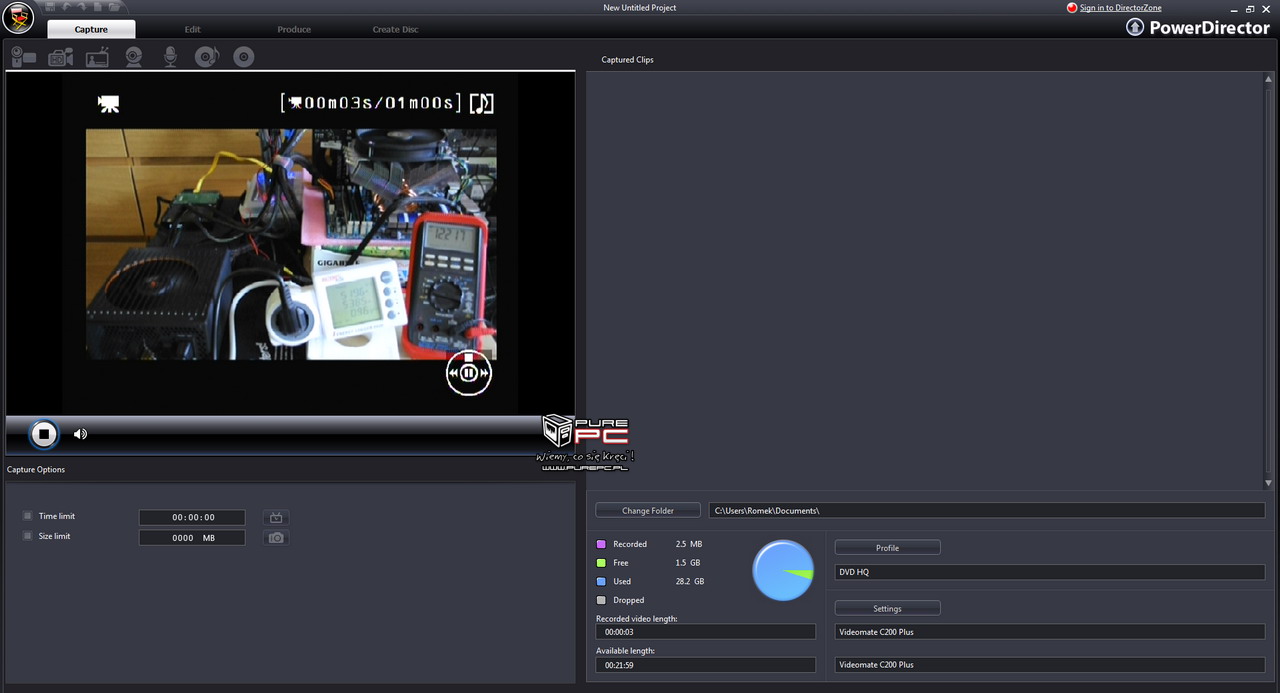Image resolution: width=1280 pixels, height=693 pixels.
Task: Mute the preview with the speaker icon
Action: [80, 434]
